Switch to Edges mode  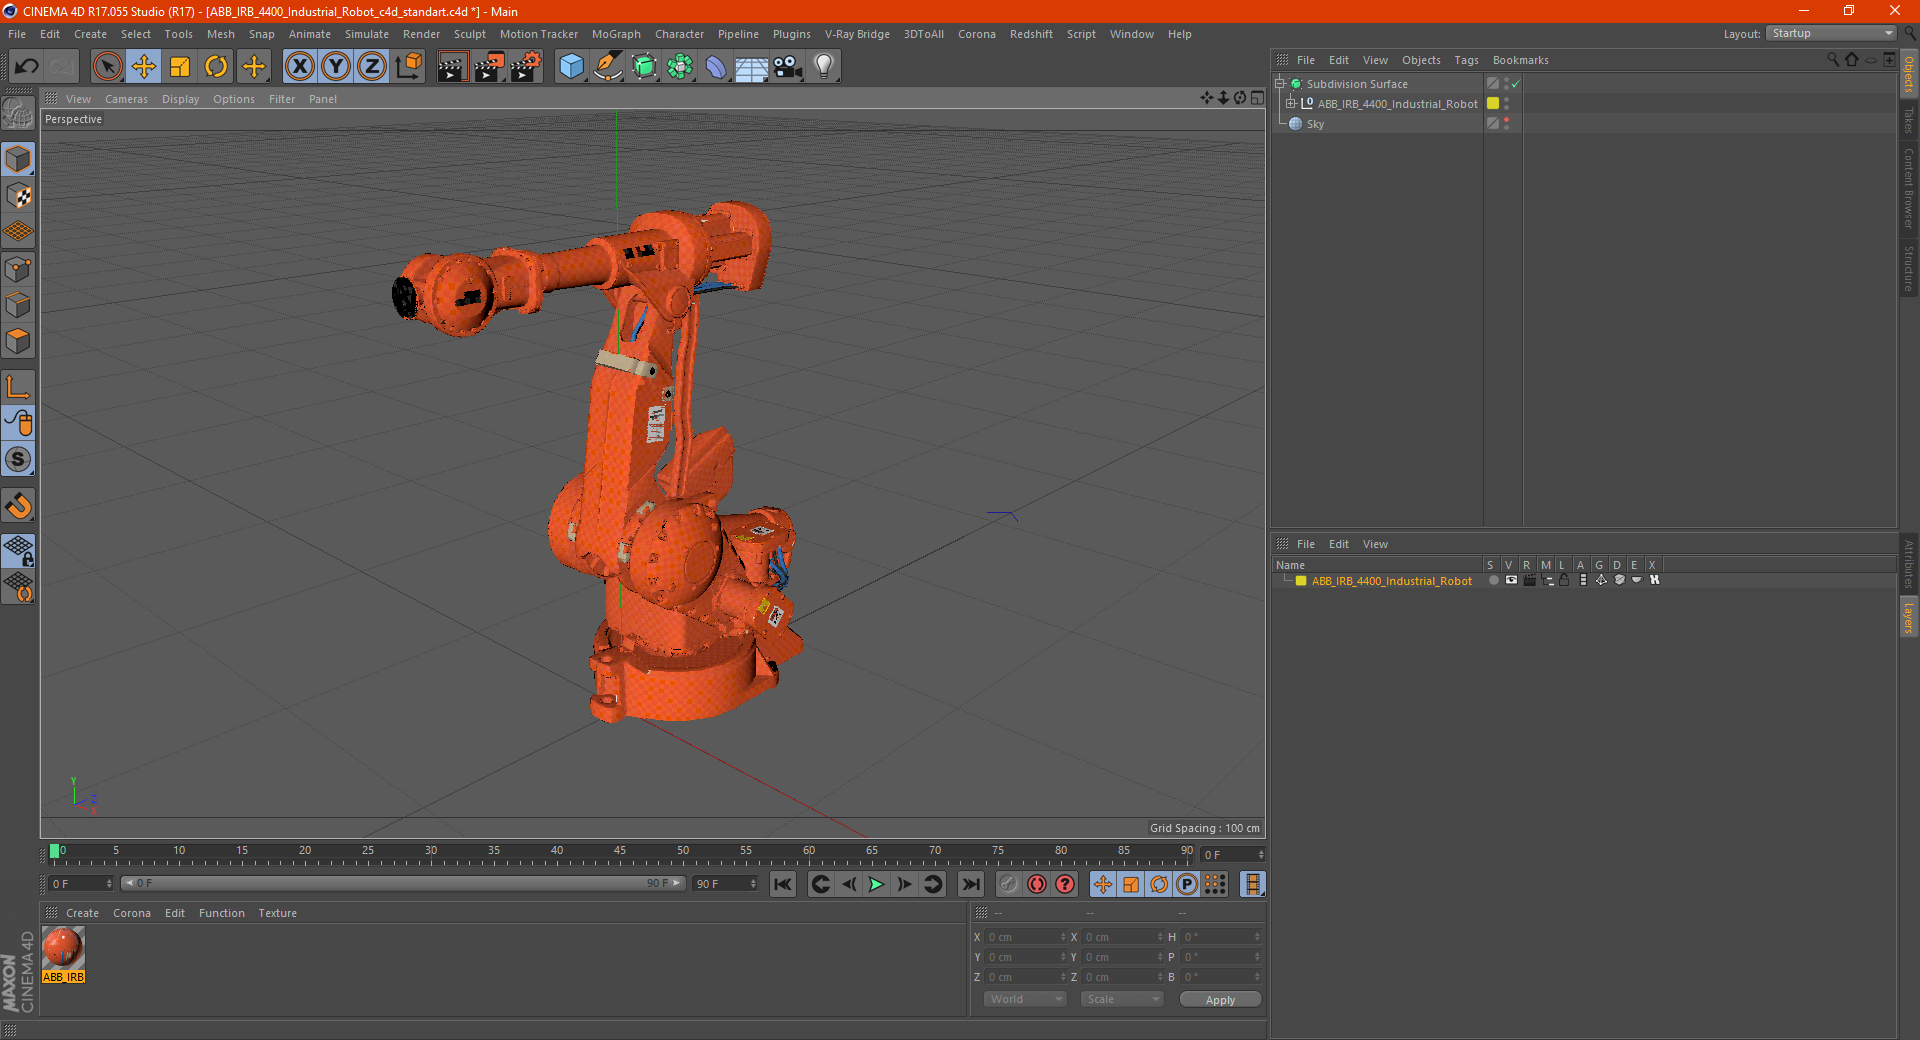coord(18,305)
